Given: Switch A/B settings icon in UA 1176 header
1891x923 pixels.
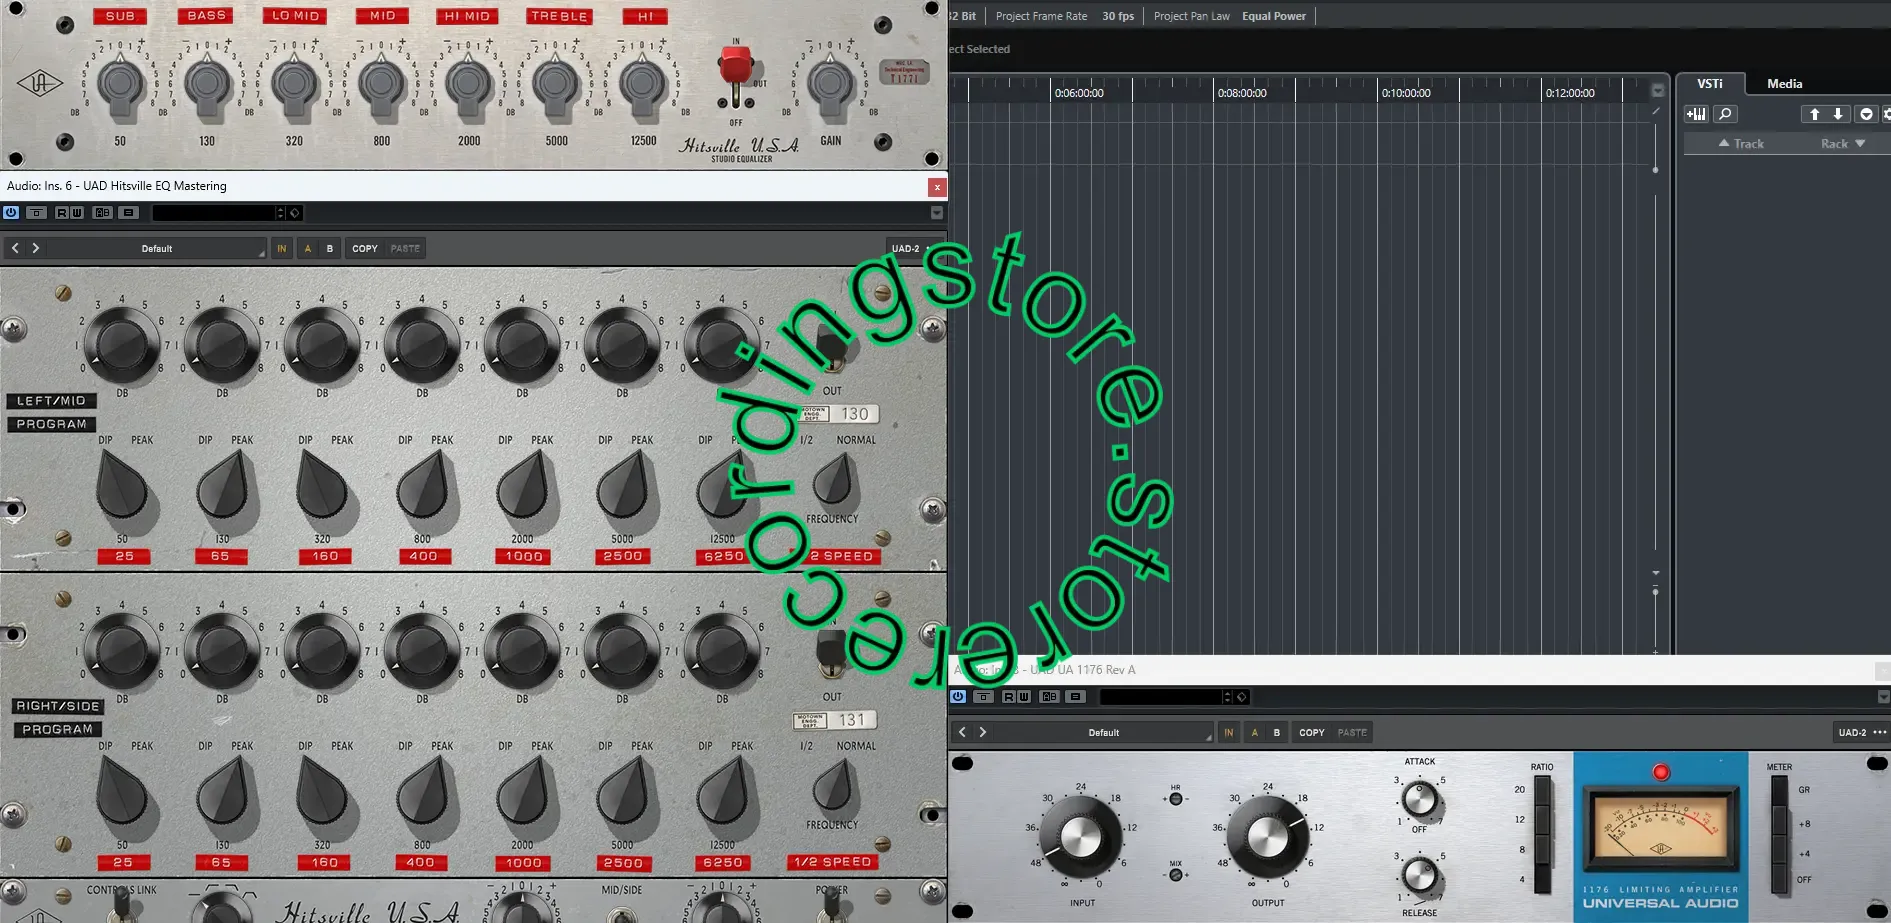Looking at the screenshot, I should 1049,697.
